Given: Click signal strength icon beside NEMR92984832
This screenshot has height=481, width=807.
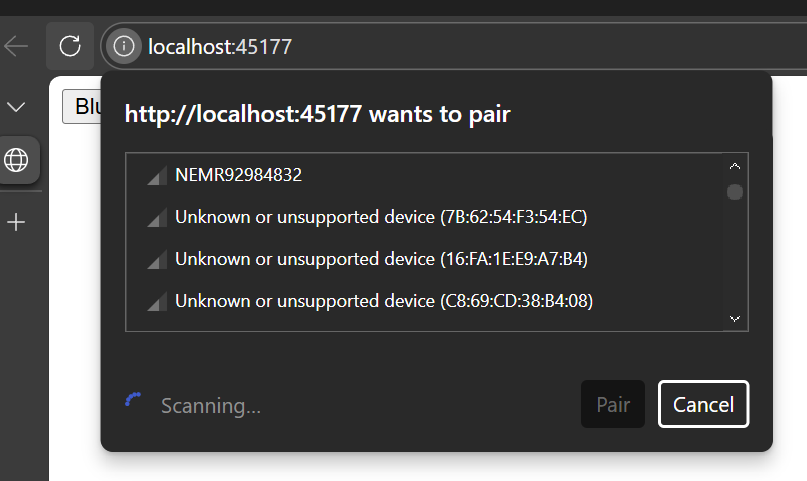Looking at the screenshot, I should point(156,176).
